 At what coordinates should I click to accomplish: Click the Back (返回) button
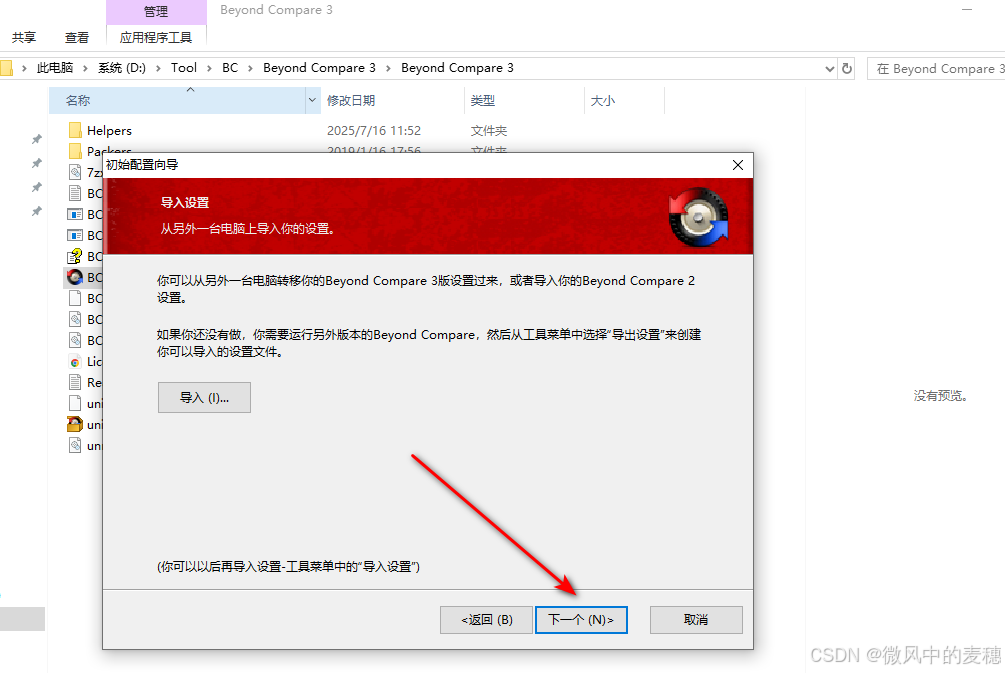coord(486,620)
